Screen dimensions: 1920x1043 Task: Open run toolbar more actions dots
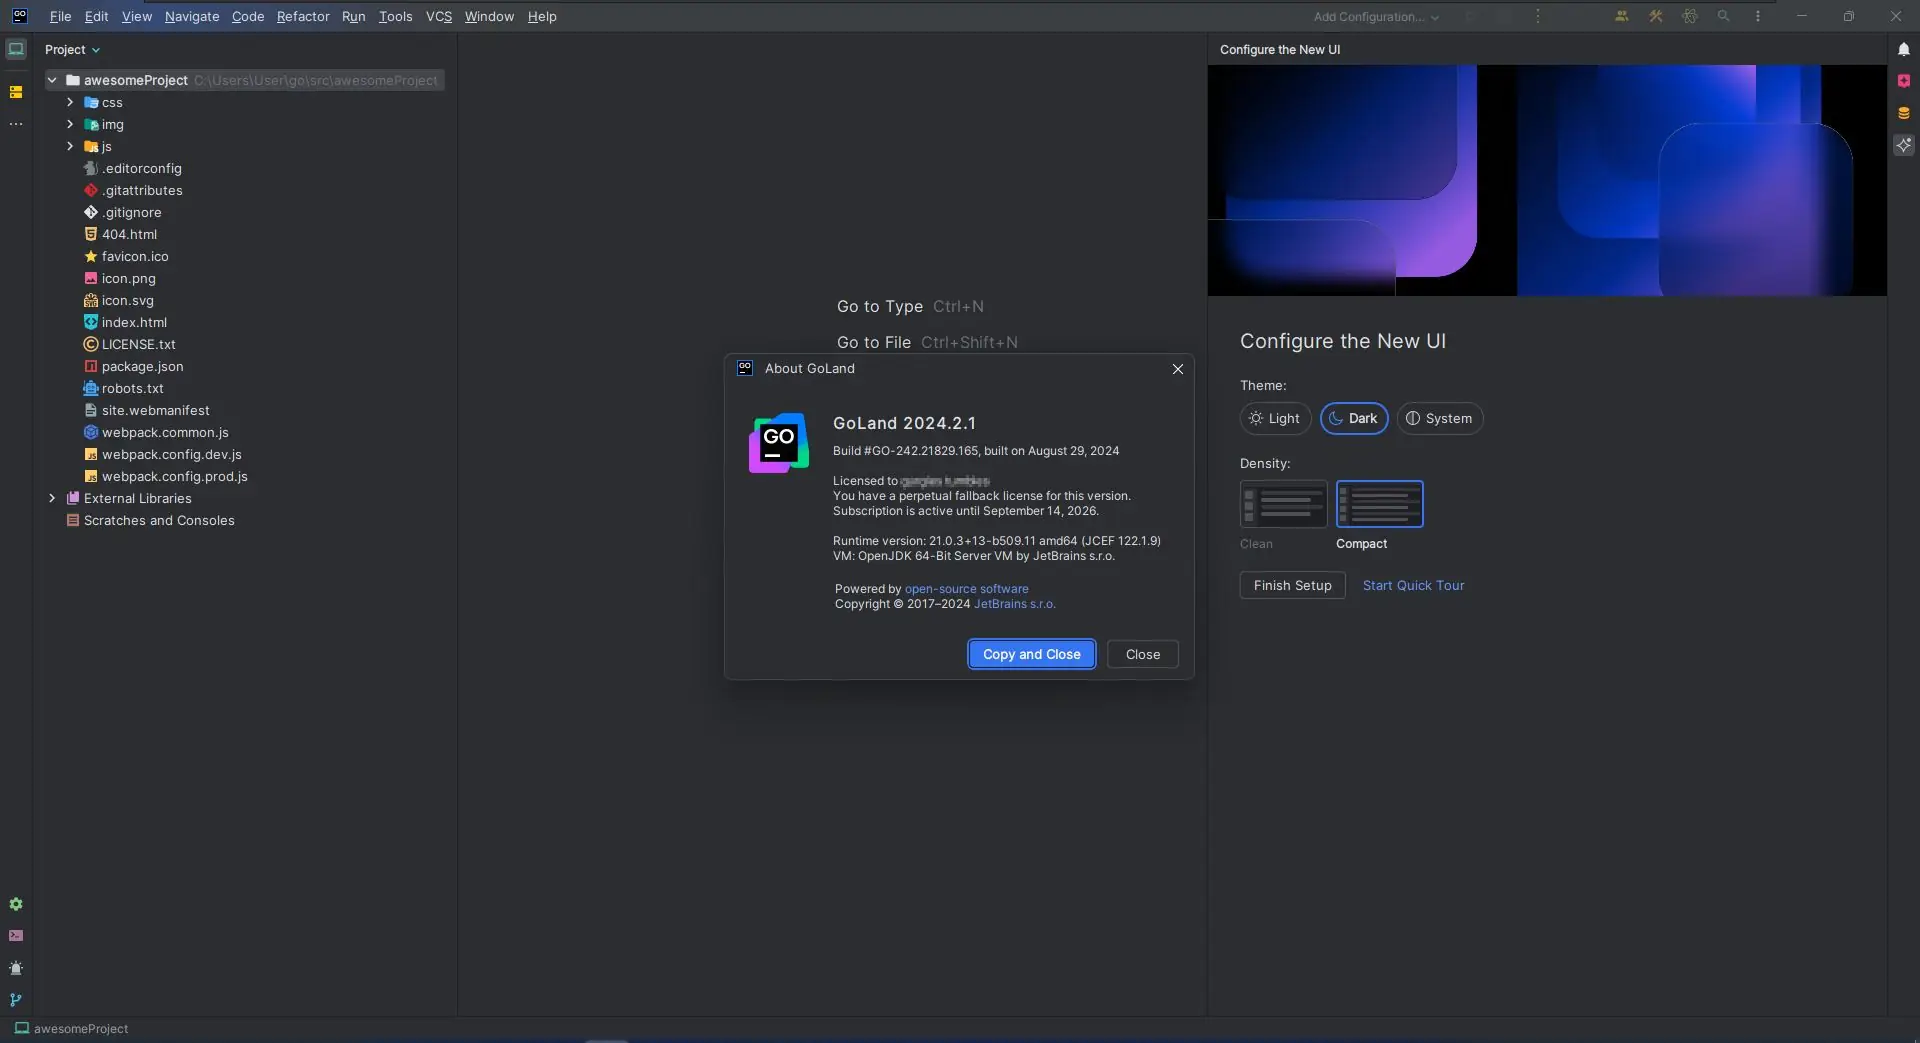pyautogui.click(x=1538, y=16)
